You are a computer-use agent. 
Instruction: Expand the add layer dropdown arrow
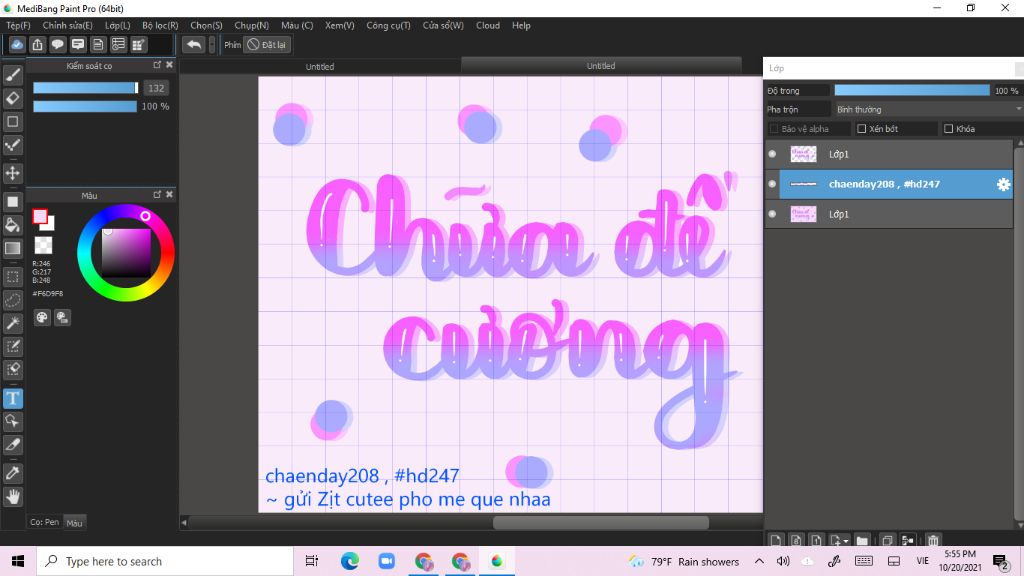(846, 541)
